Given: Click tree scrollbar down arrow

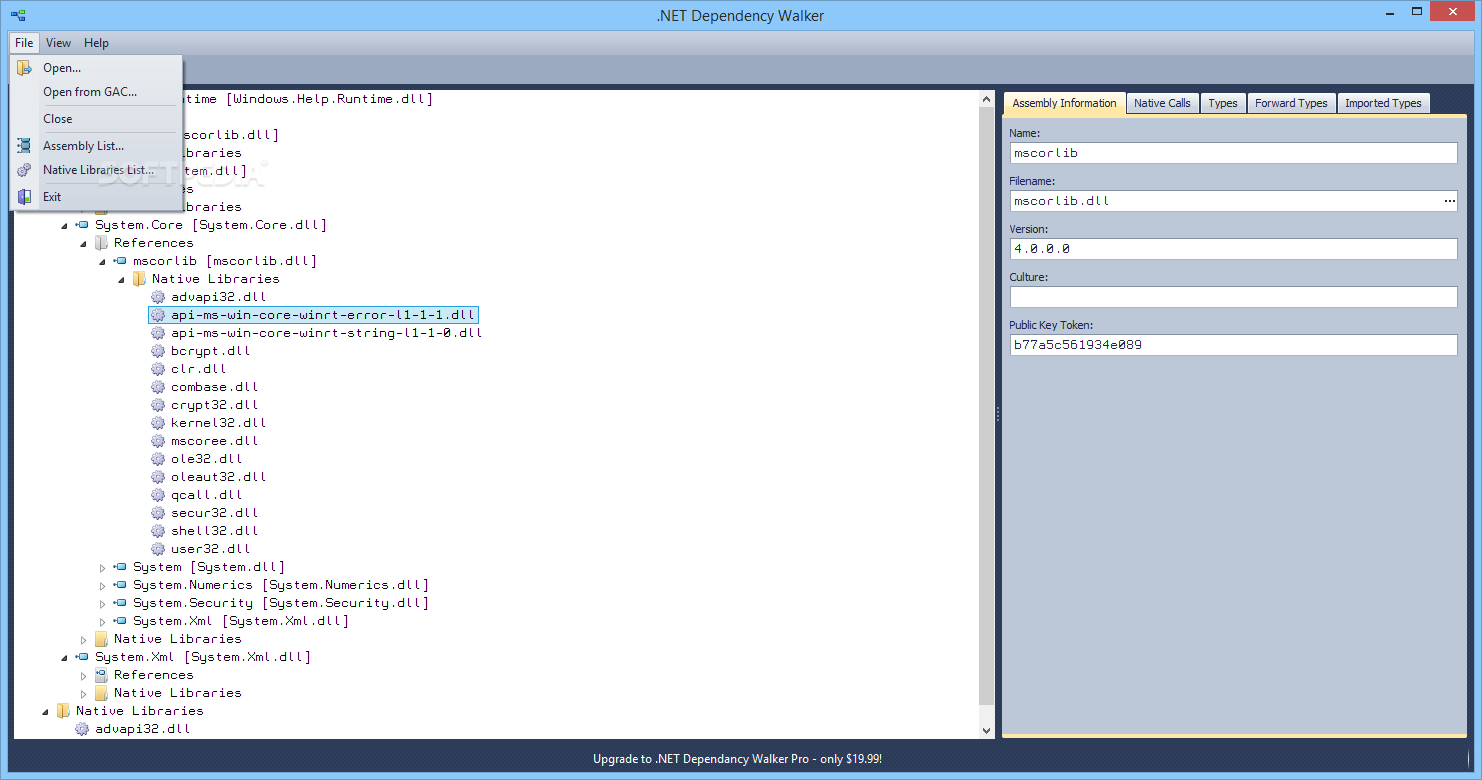Looking at the screenshot, I should coord(987,730).
